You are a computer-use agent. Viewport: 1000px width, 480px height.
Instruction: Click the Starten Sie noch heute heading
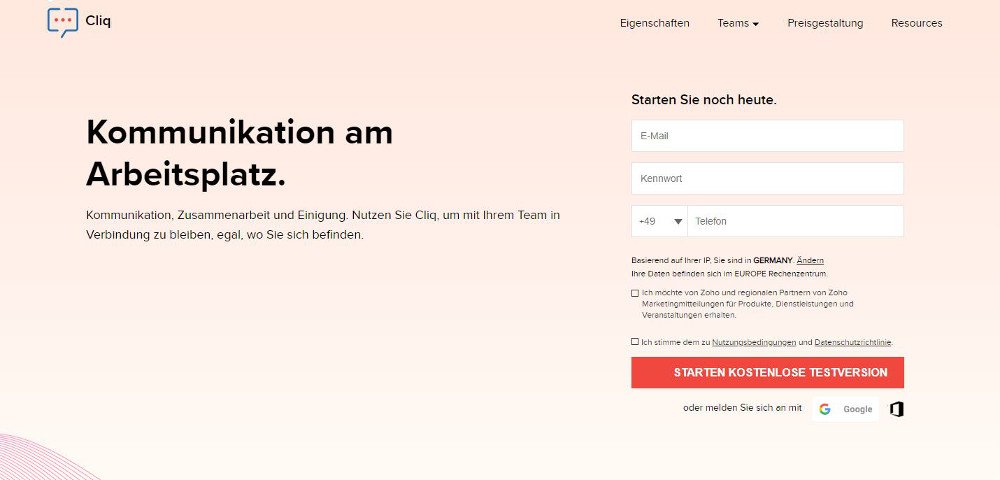(704, 100)
